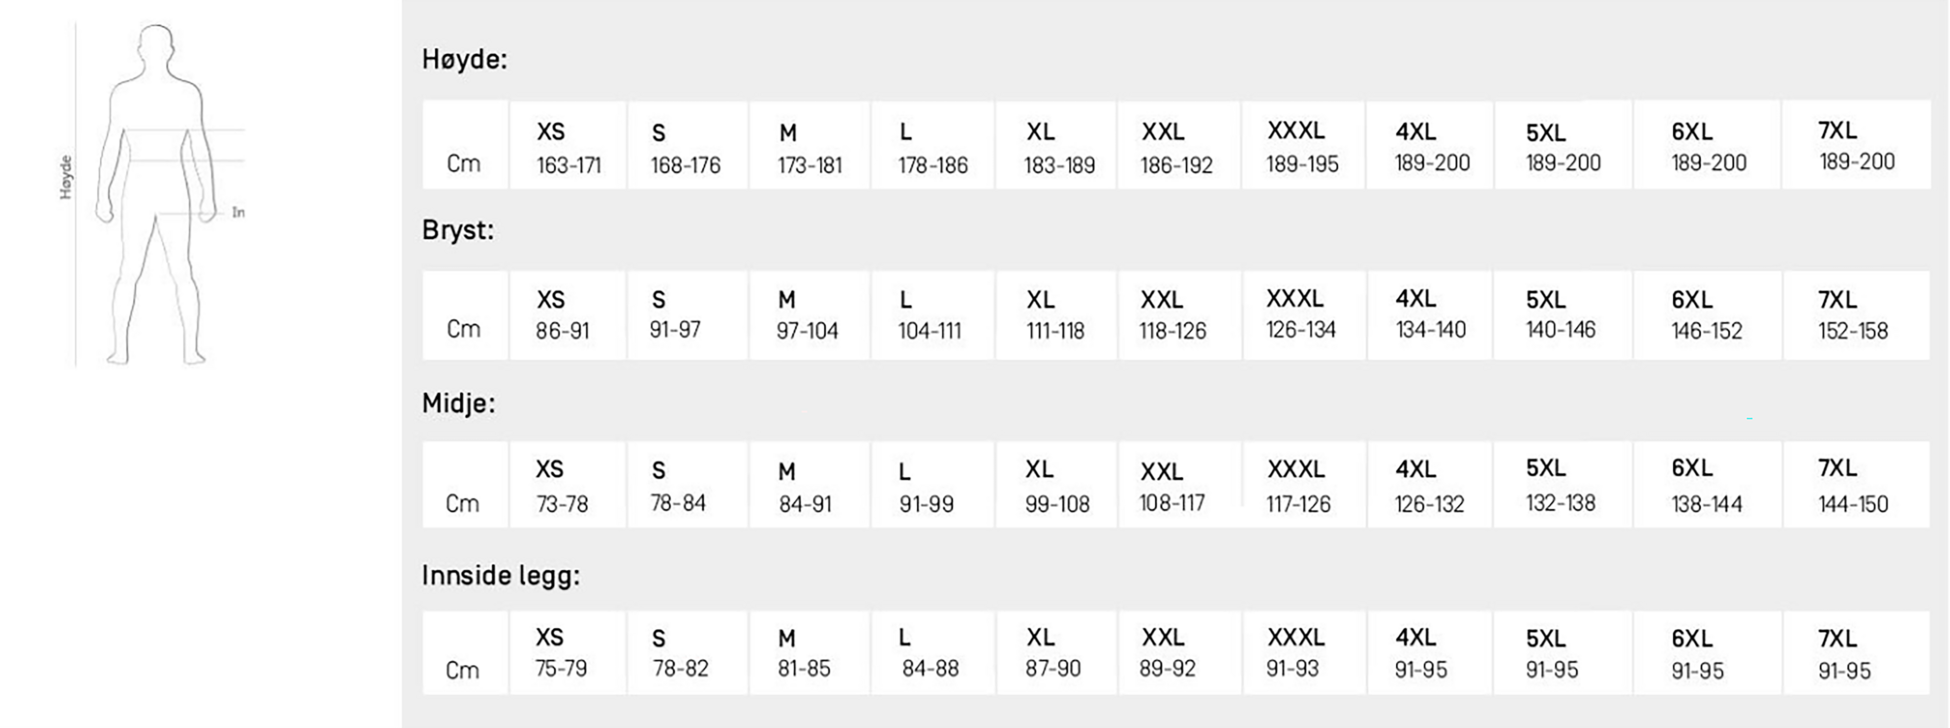Select the M height cell 173-181
This screenshot has height=728, width=1950.
tap(809, 147)
